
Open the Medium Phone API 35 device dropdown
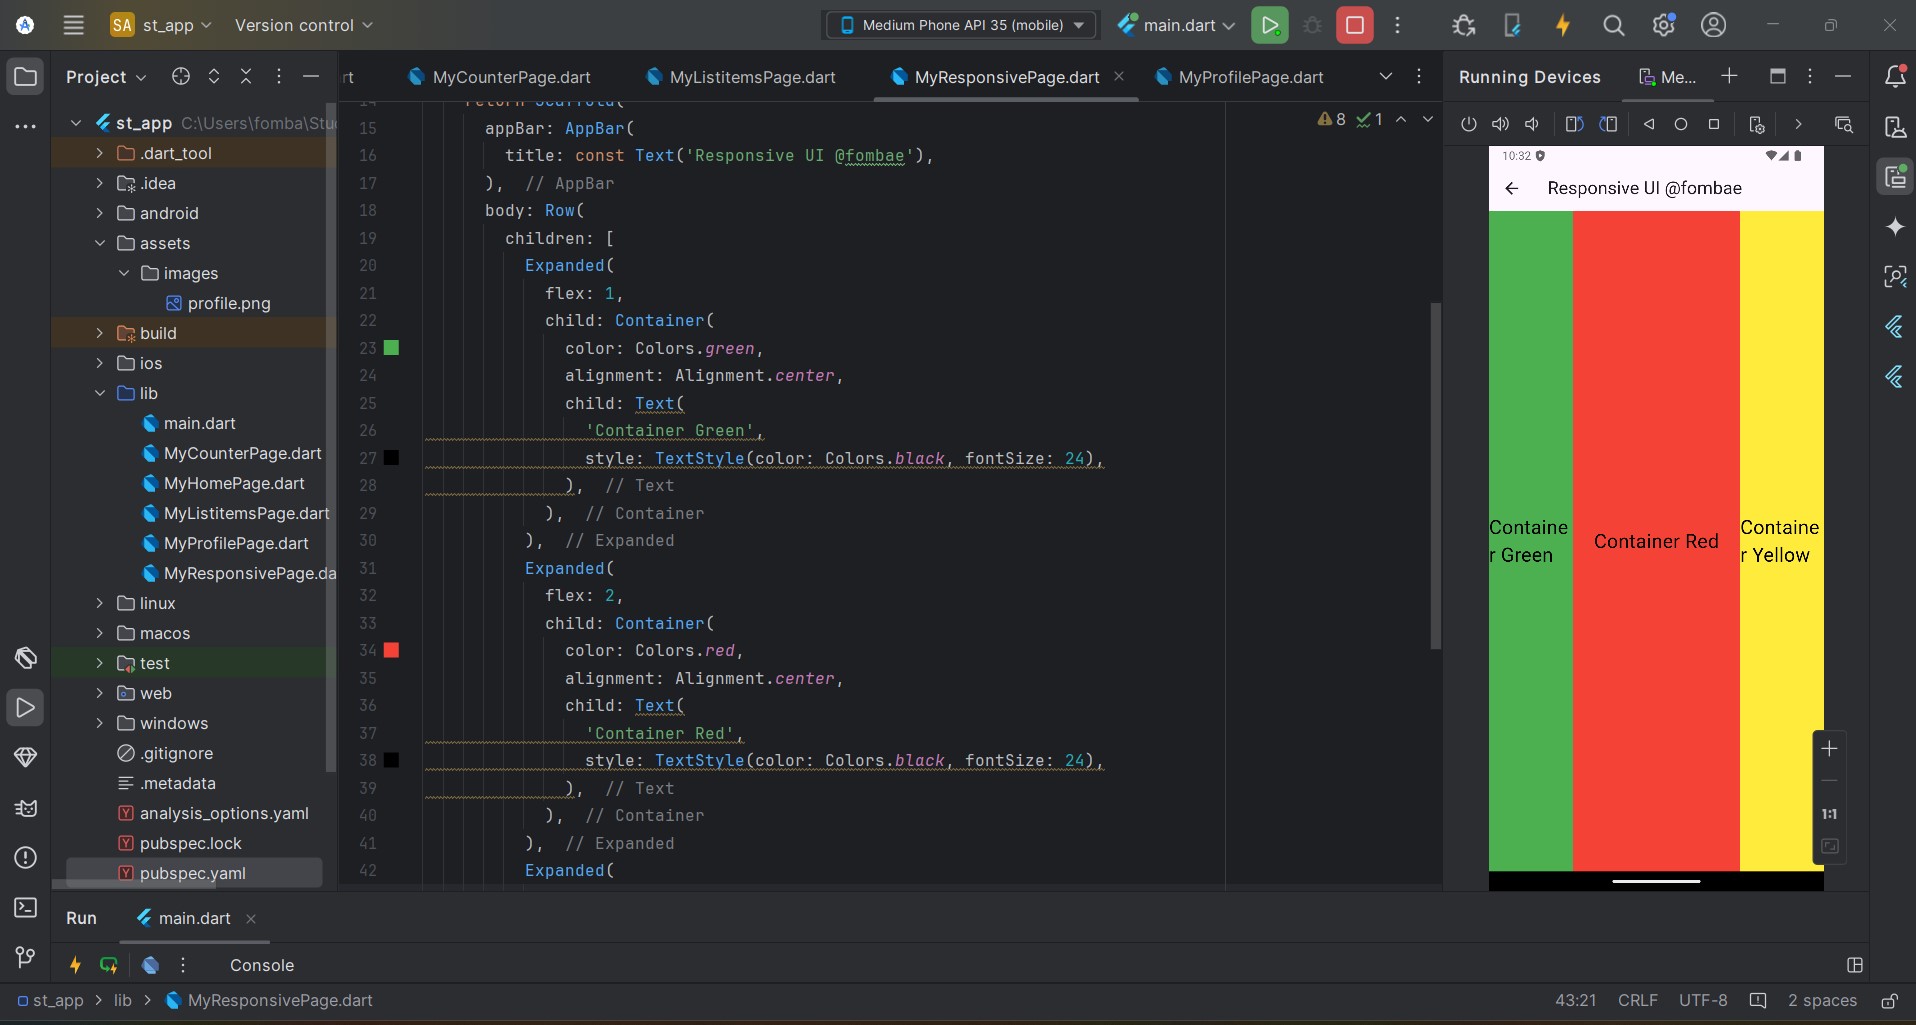[962, 25]
